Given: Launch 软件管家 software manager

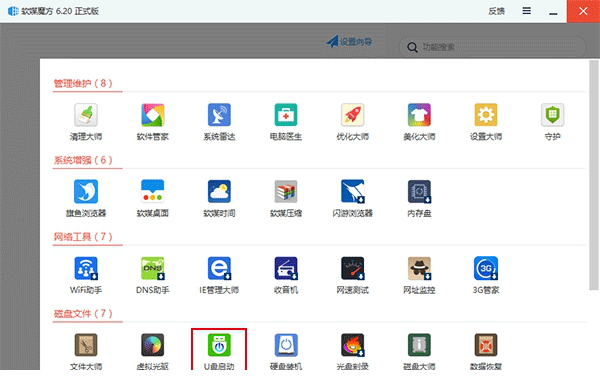Looking at the screenshot, I should [x=152, y=122].
